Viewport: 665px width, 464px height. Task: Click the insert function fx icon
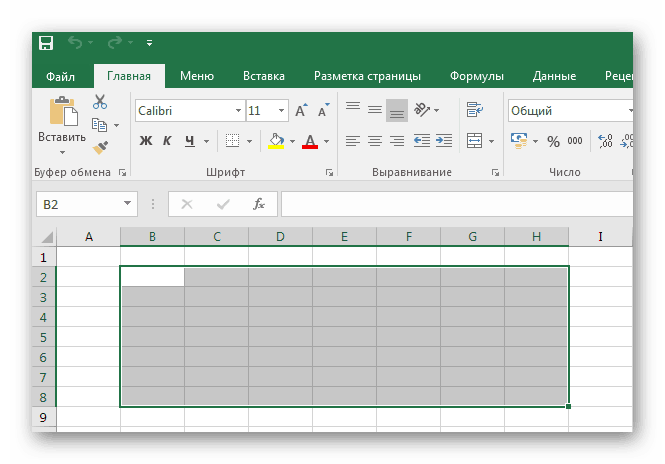click(x=259, y=204)
